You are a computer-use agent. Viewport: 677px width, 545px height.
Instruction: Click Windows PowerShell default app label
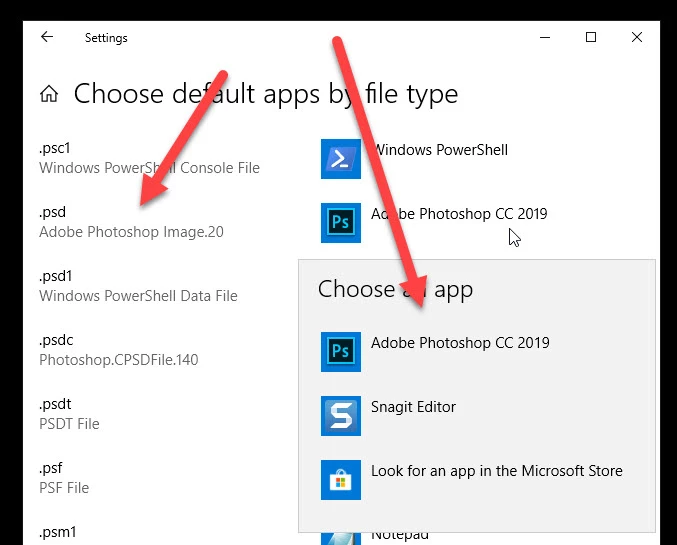[x=440, y=150]
